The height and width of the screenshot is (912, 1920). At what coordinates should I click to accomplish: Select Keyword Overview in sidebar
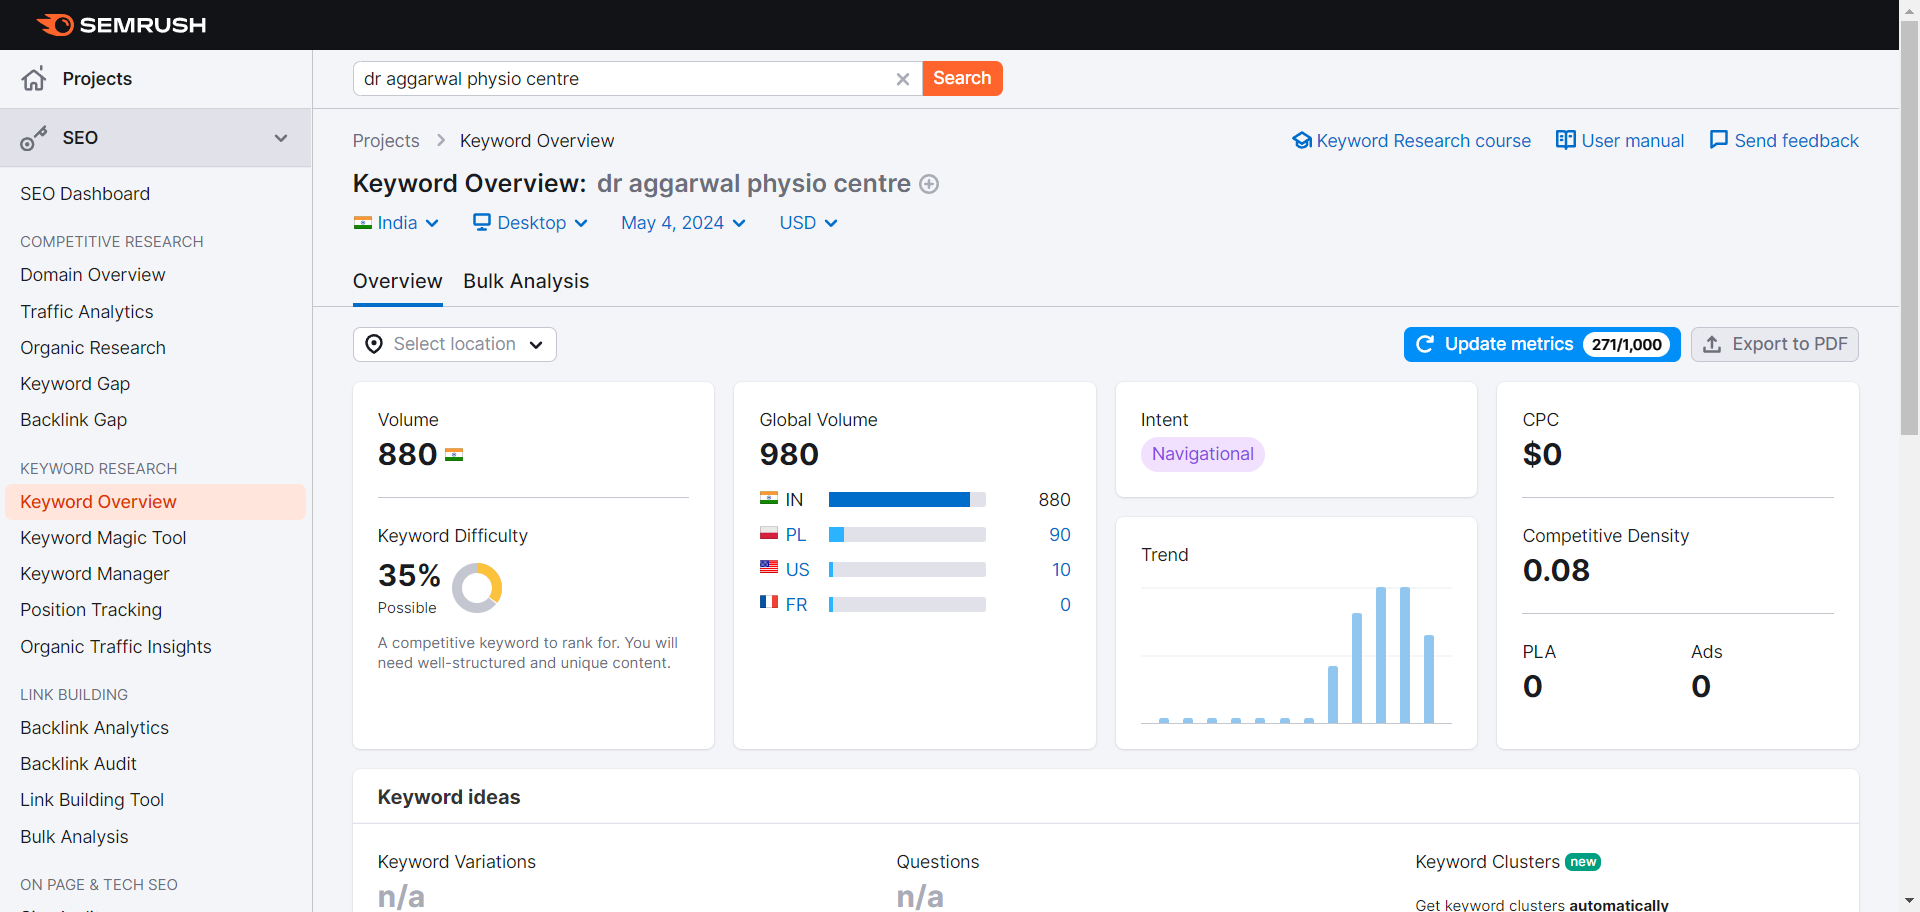156,502
